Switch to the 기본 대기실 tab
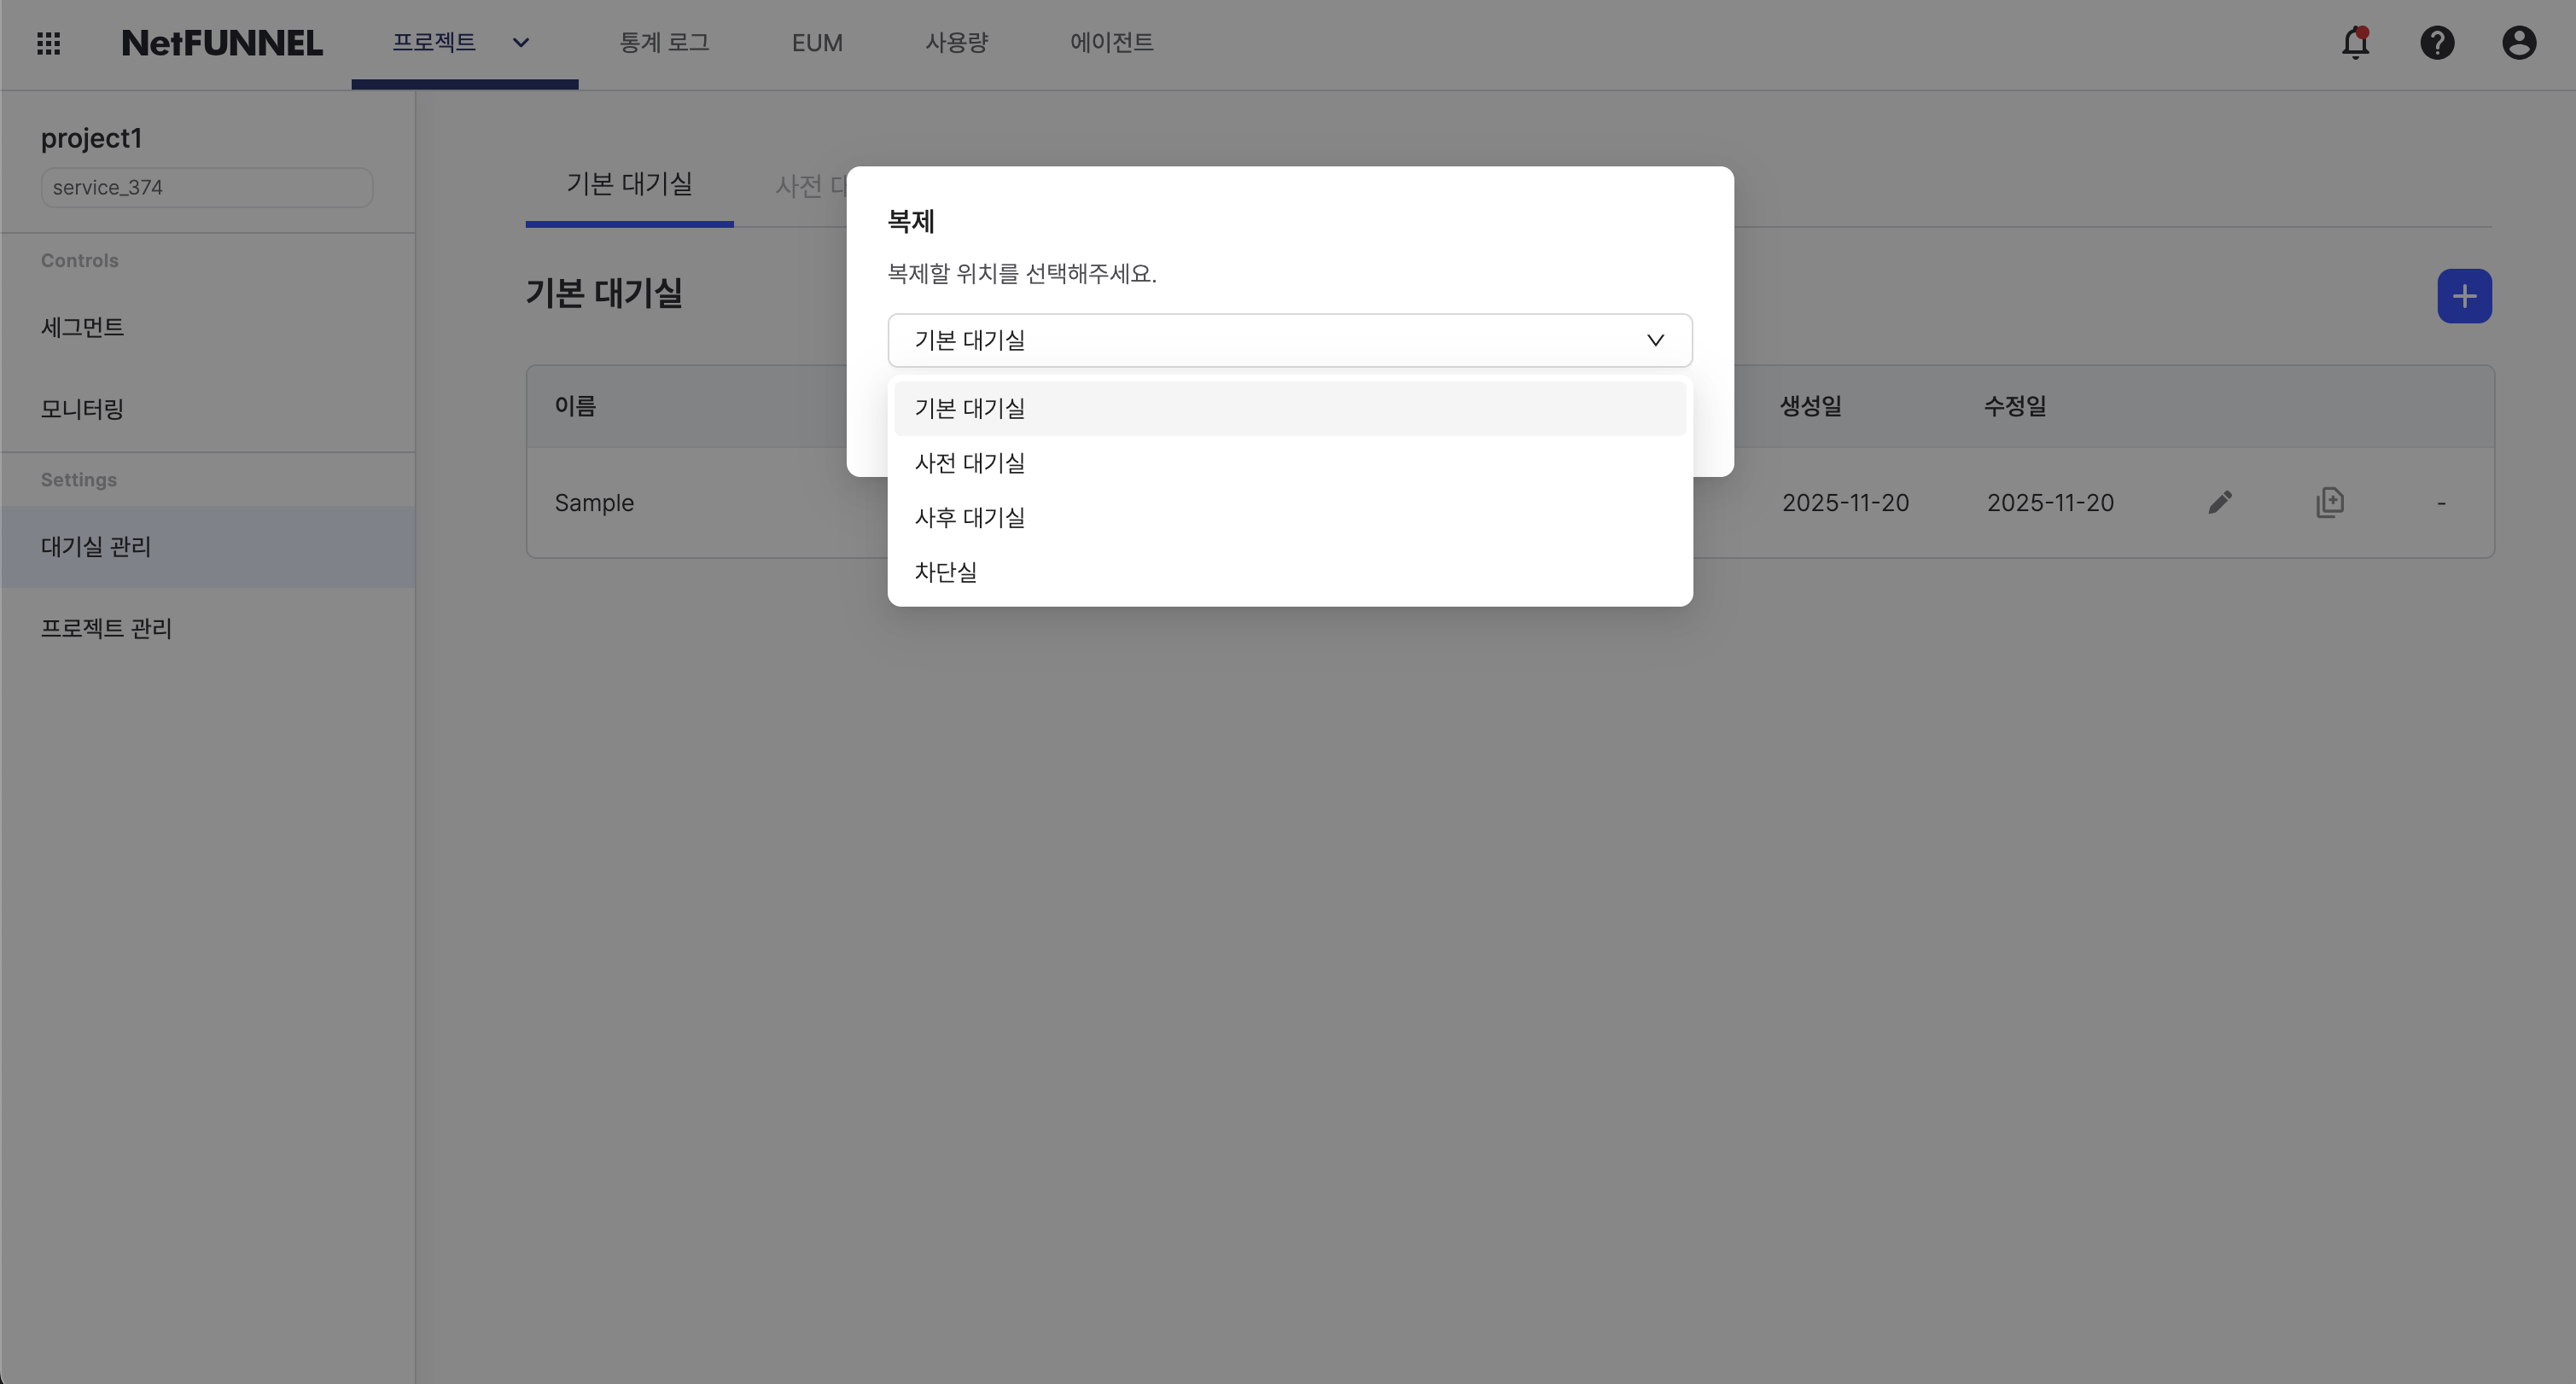The image size is (2576, 1384). tap(628, 184)
